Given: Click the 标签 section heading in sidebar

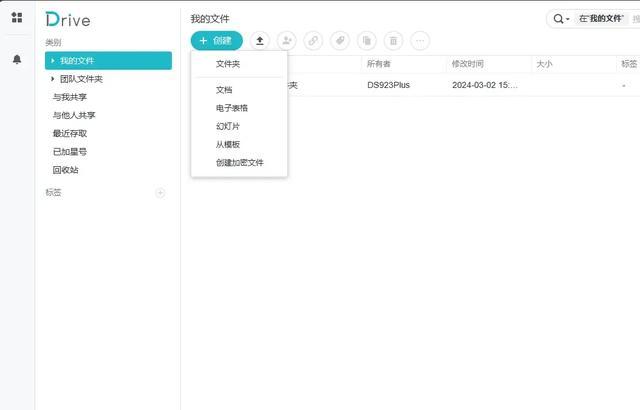Looking at the screenshot, I should click(x=53, y=193).
